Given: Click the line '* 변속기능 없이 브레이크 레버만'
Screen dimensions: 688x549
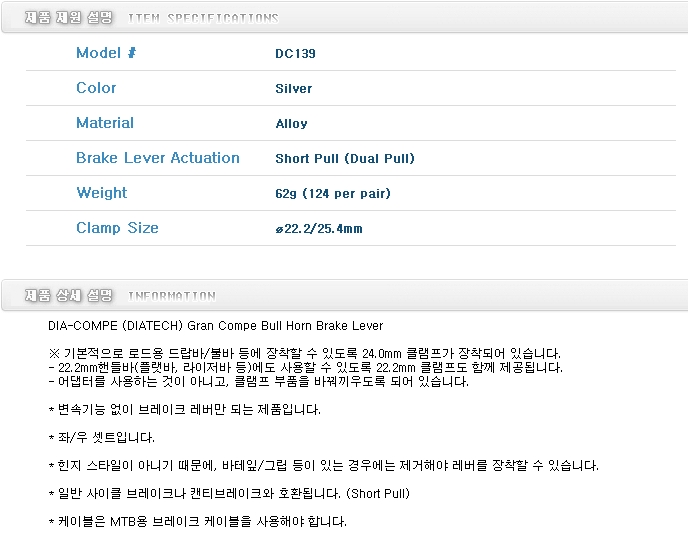Looking at the screenshot, I should click(185, 409).
